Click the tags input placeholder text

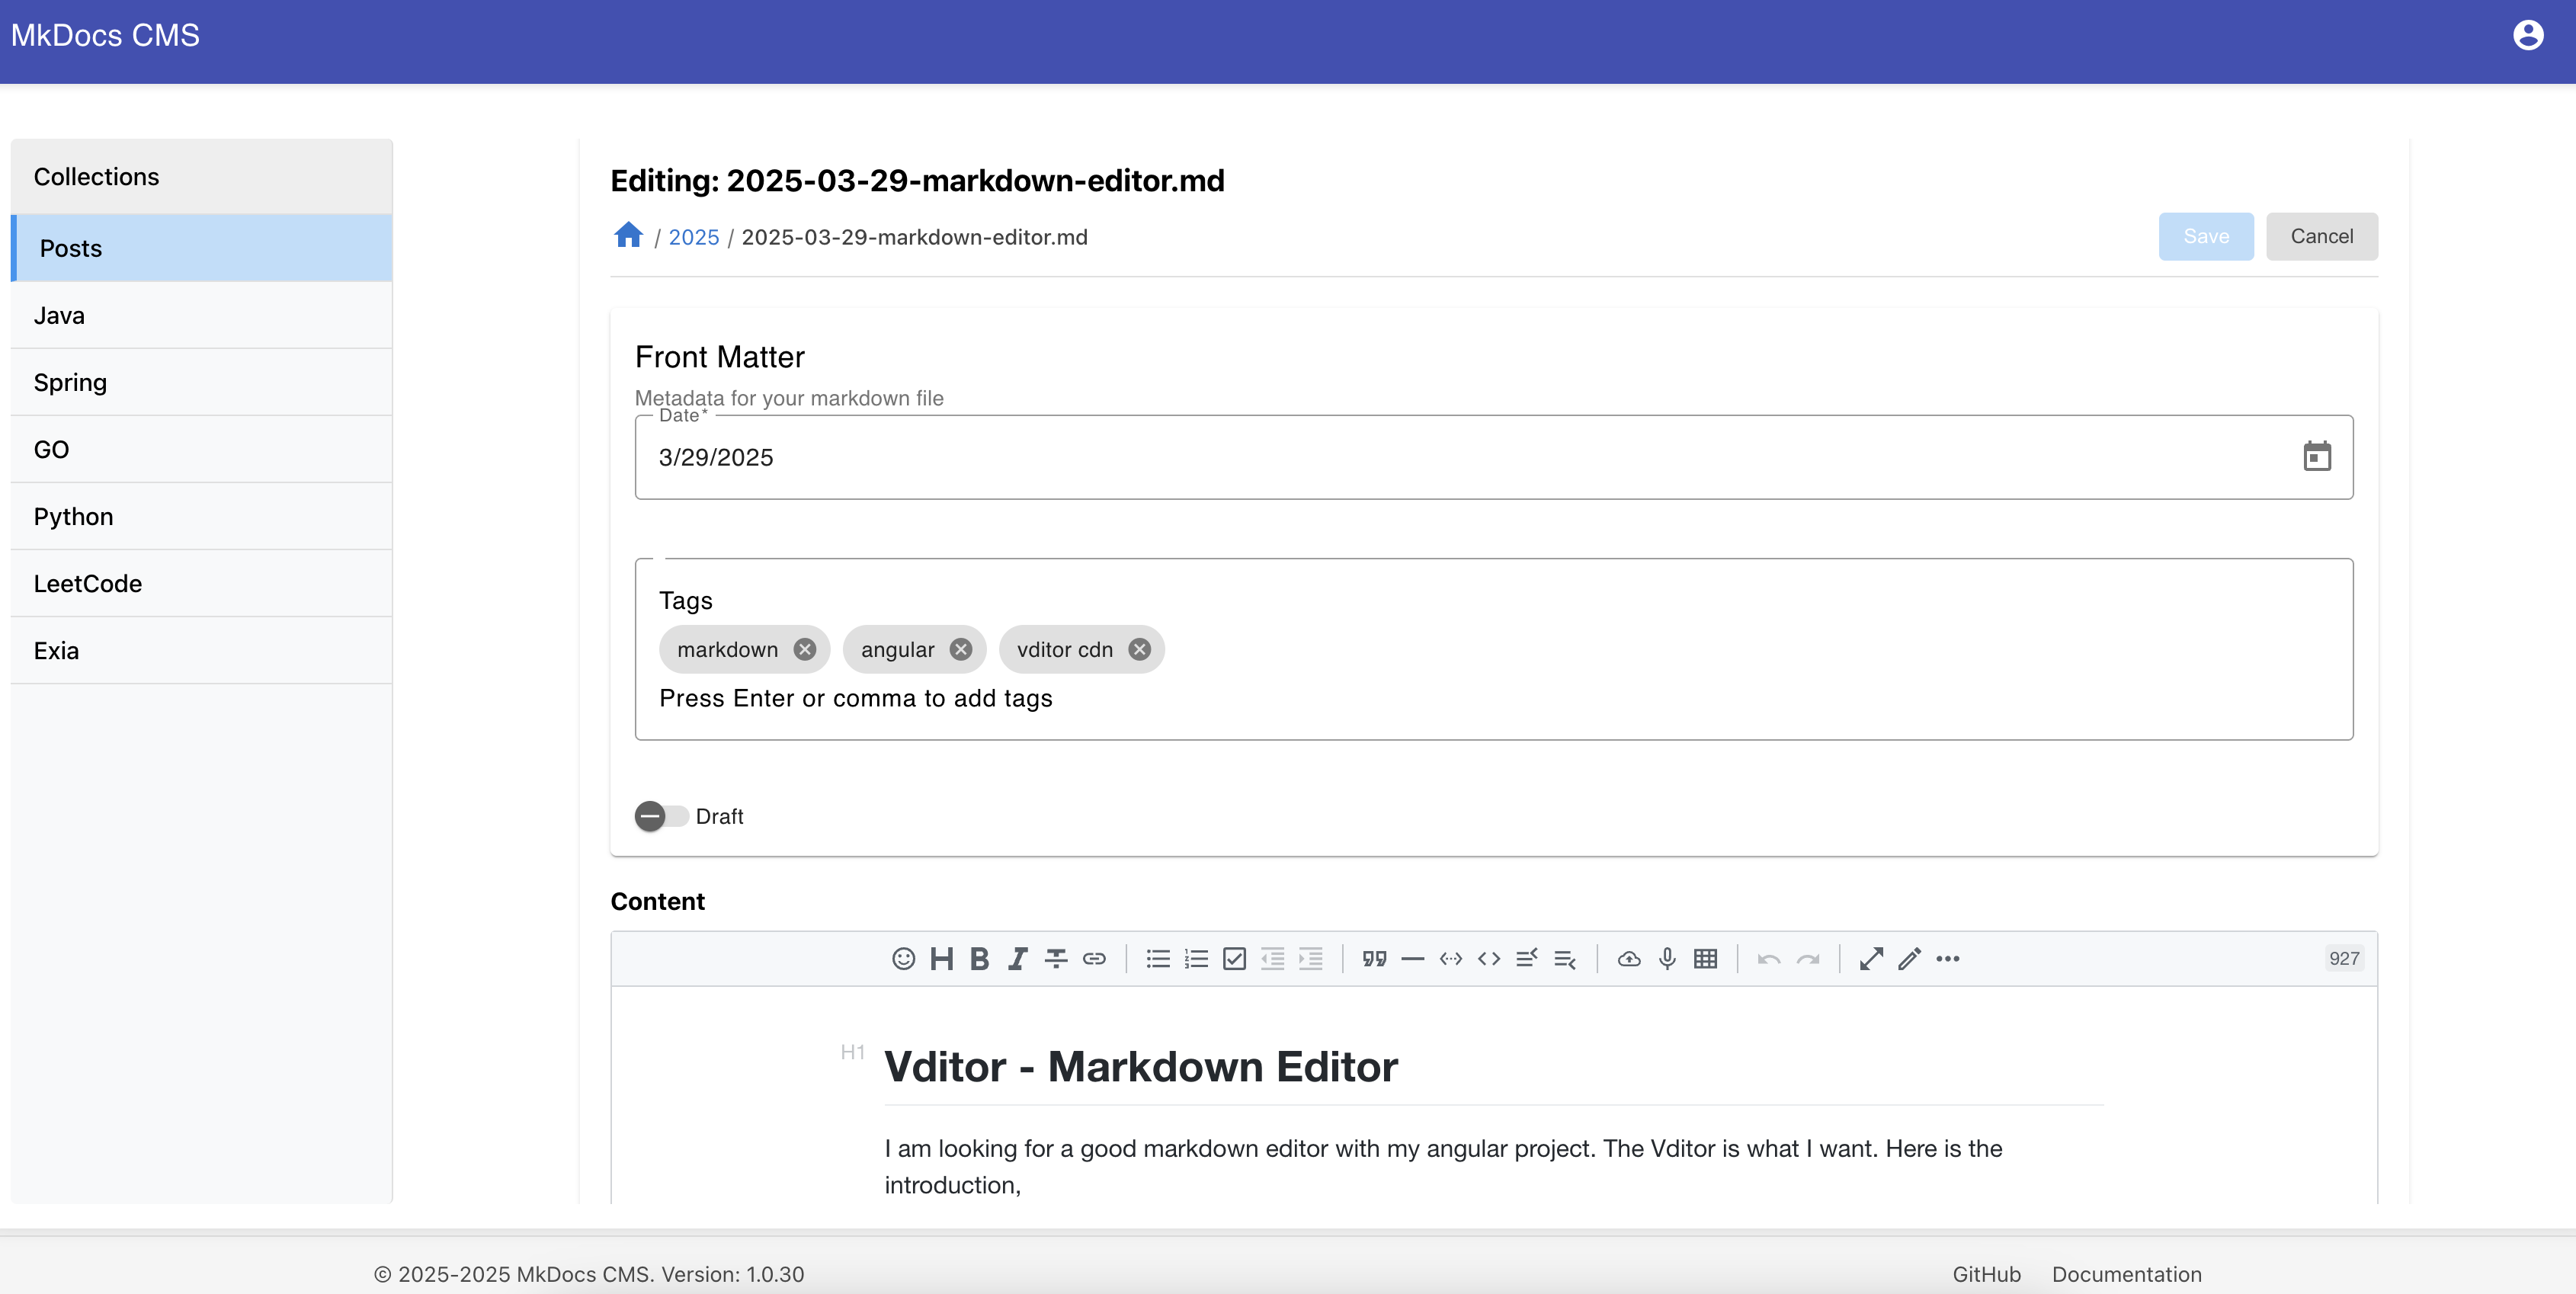tap(856, 698)
